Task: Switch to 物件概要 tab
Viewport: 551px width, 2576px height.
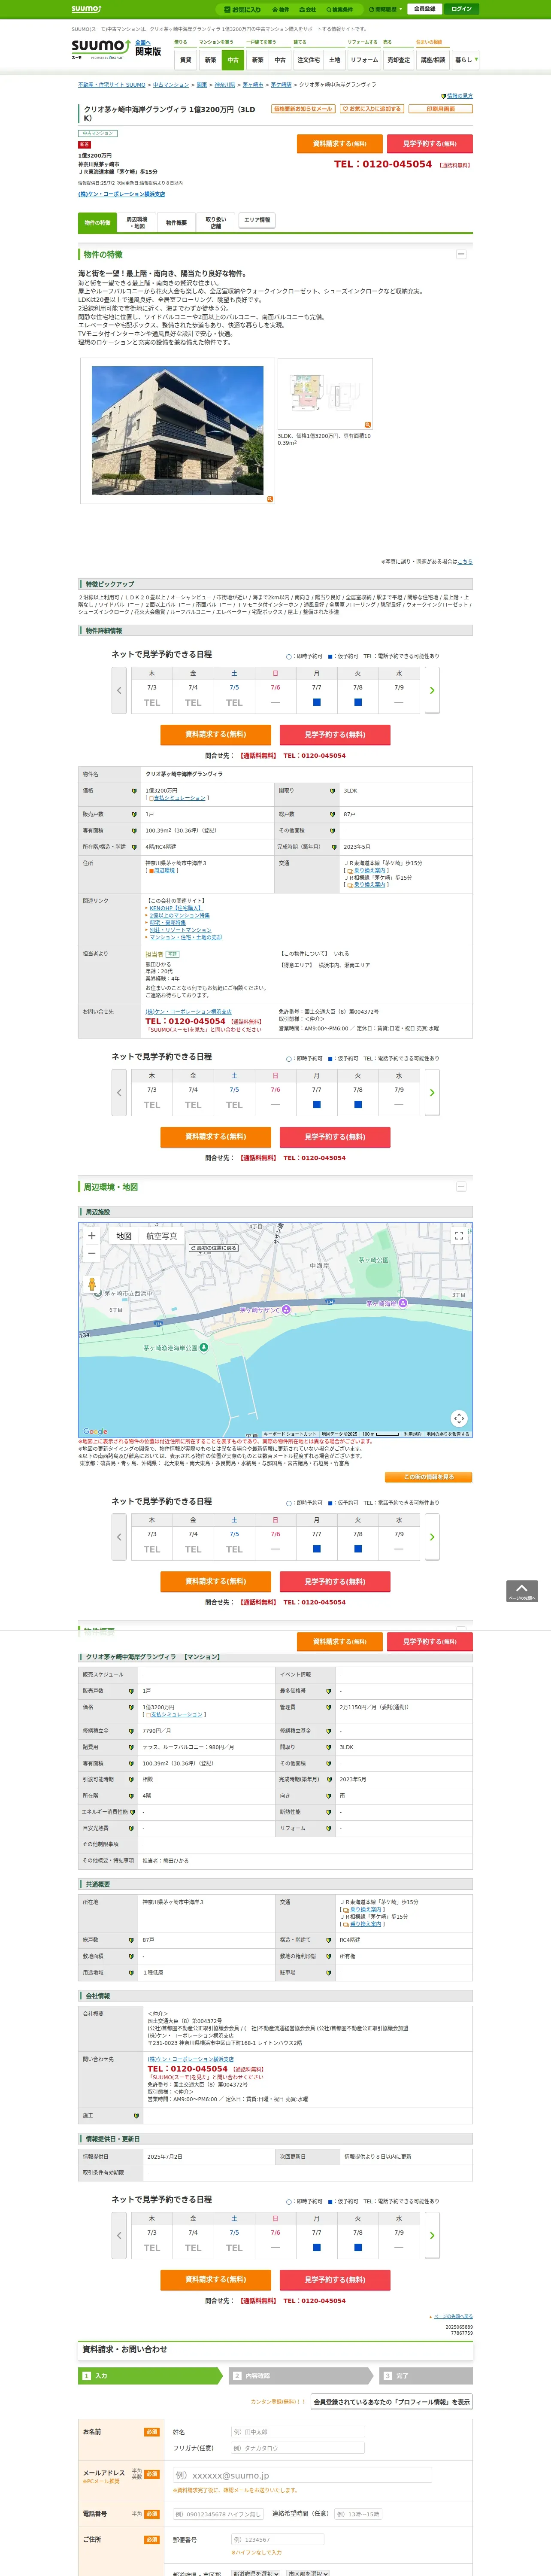Action: tap(176, 222)
